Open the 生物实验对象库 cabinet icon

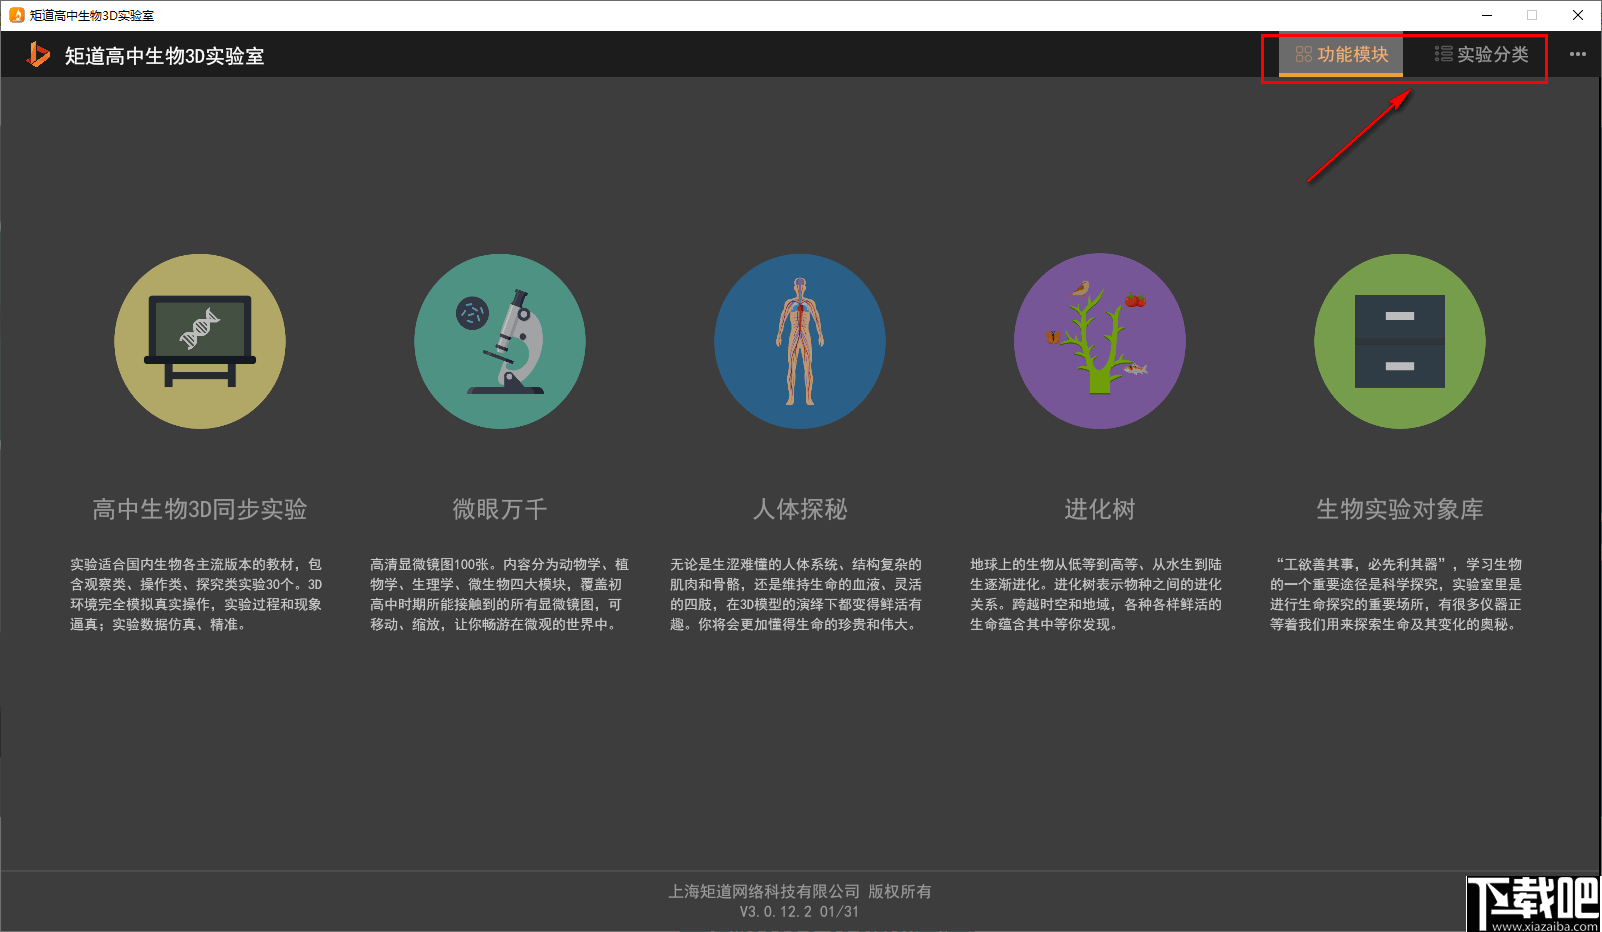tap(1399, 341)
